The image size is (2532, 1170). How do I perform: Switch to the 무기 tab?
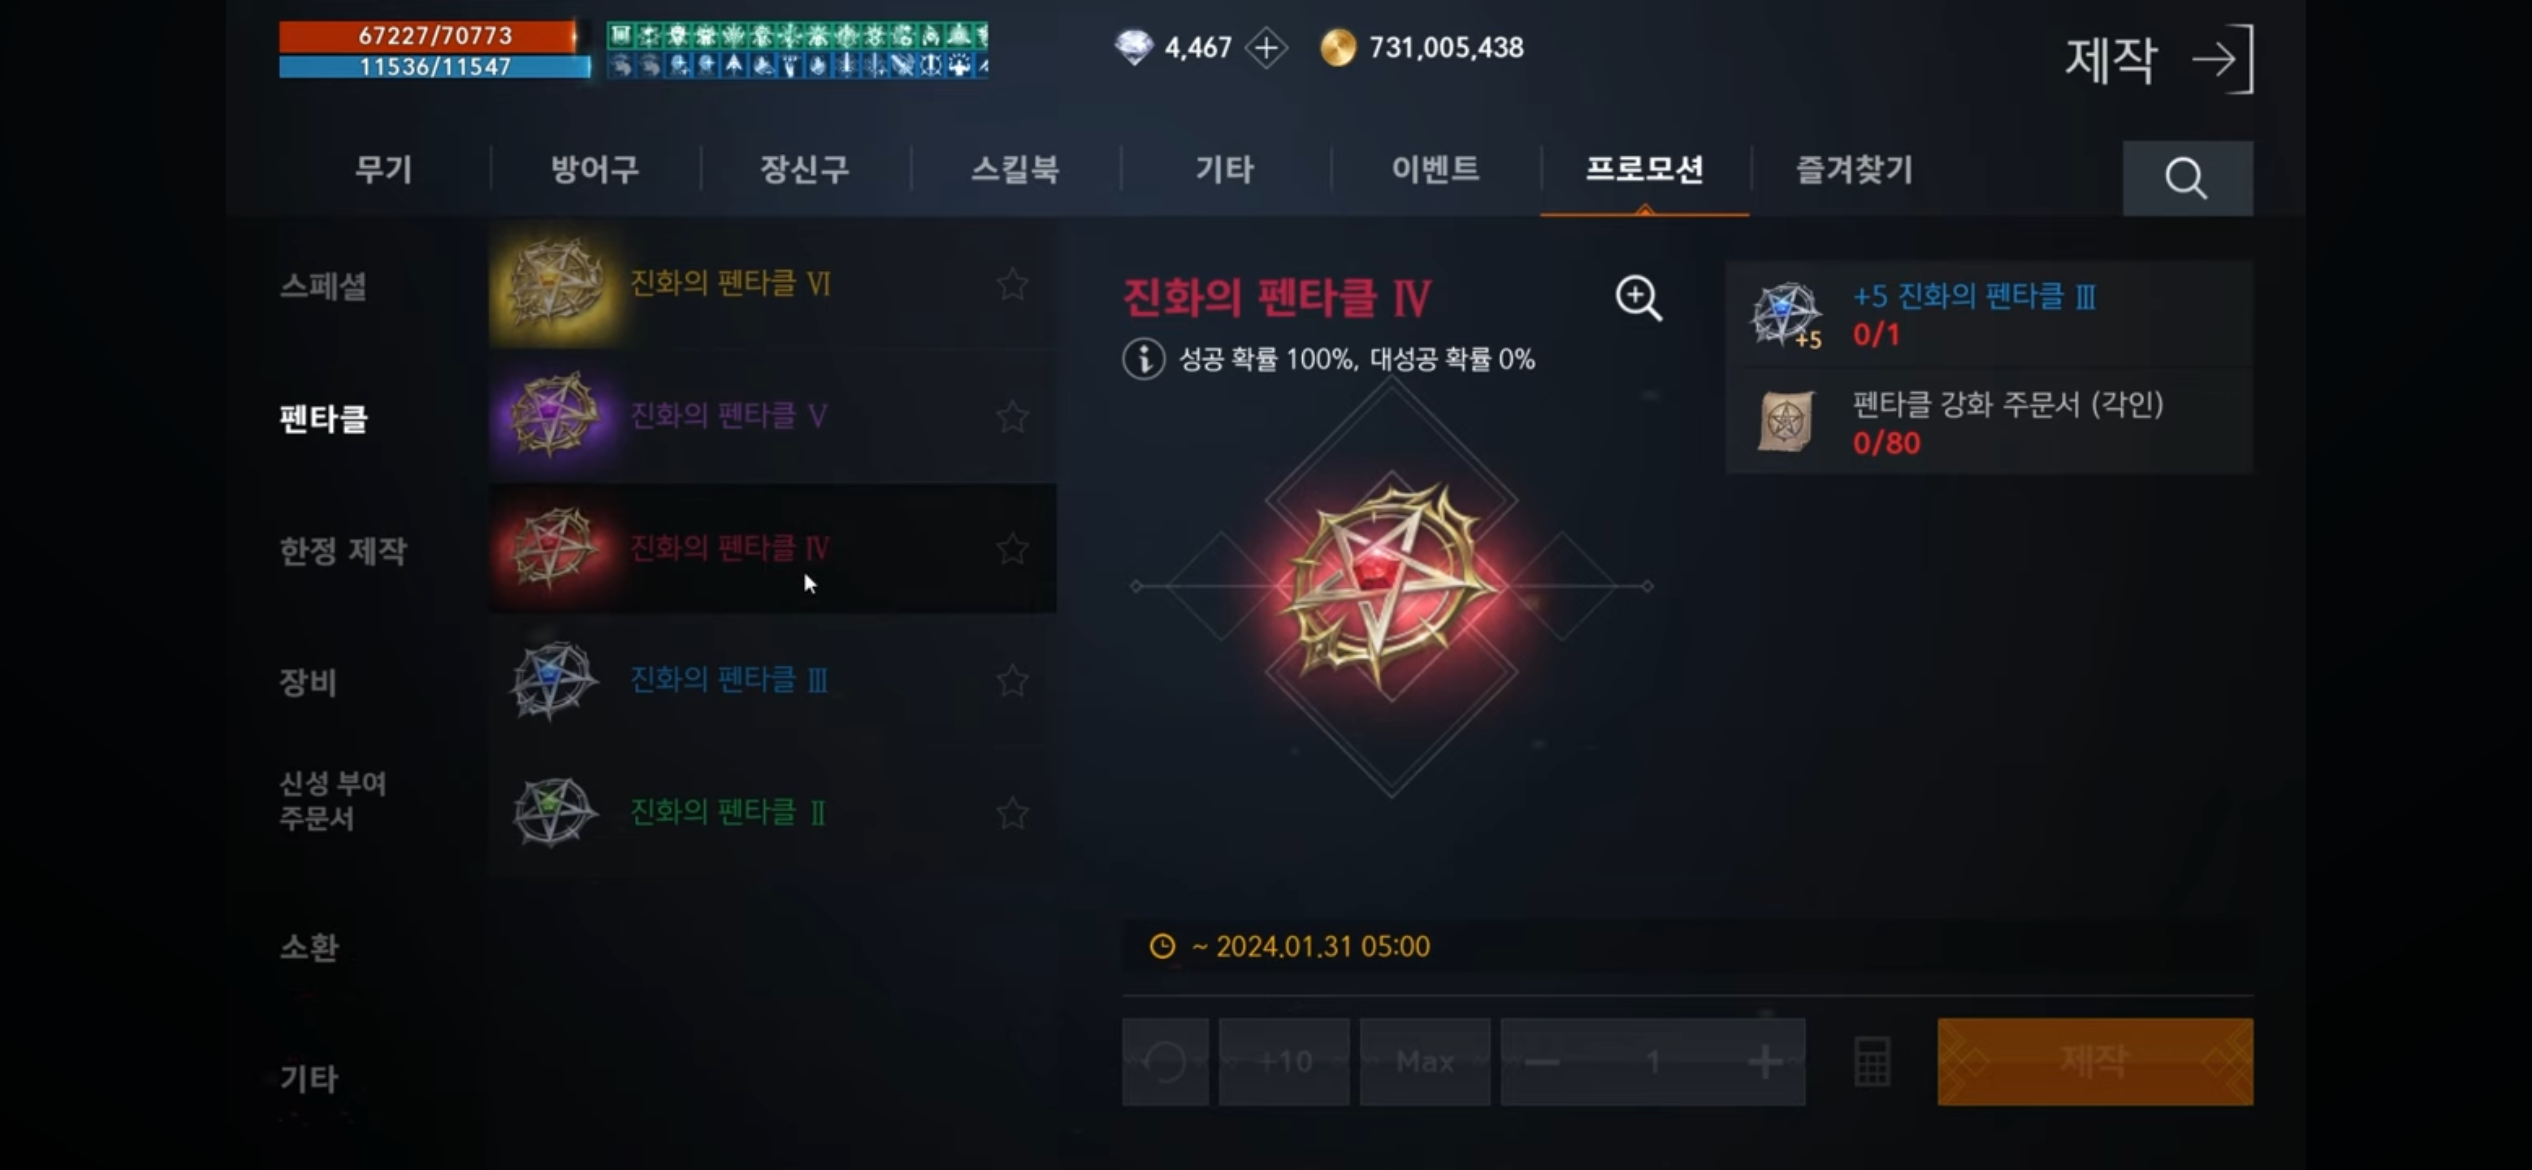click(x=384, y=169)
